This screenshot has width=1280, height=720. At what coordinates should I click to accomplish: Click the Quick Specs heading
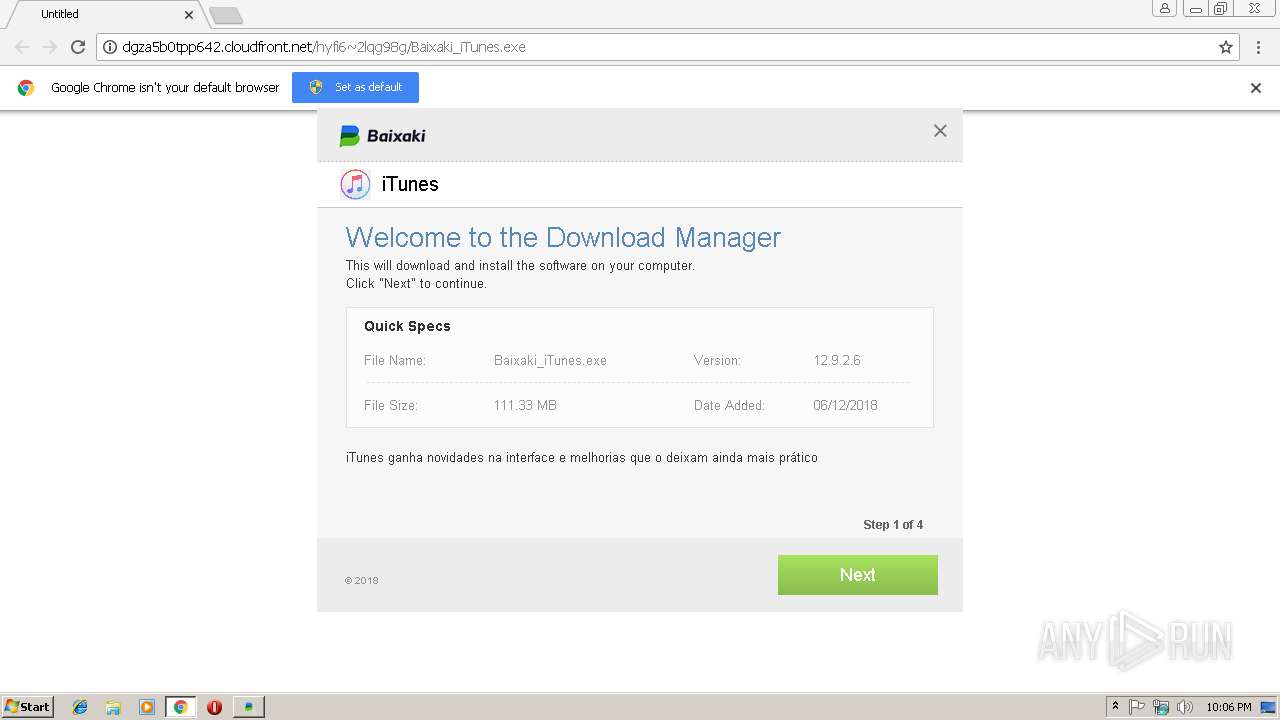point(407,326)
